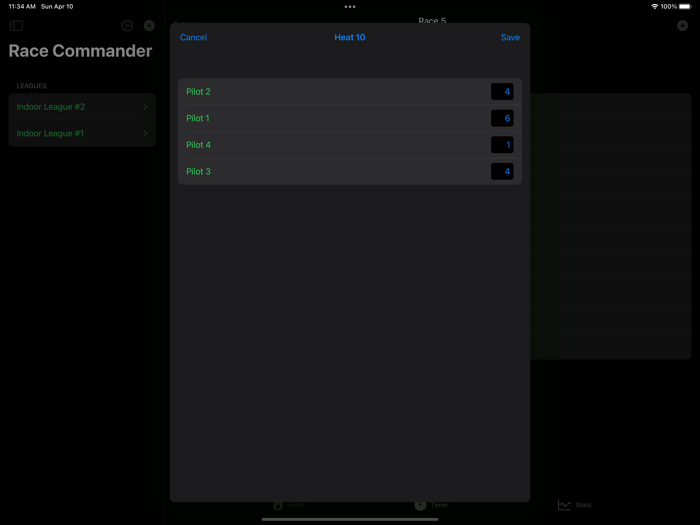Add a new league with plus icon
The height and width of the screenshot is (525, 700).
149,25
